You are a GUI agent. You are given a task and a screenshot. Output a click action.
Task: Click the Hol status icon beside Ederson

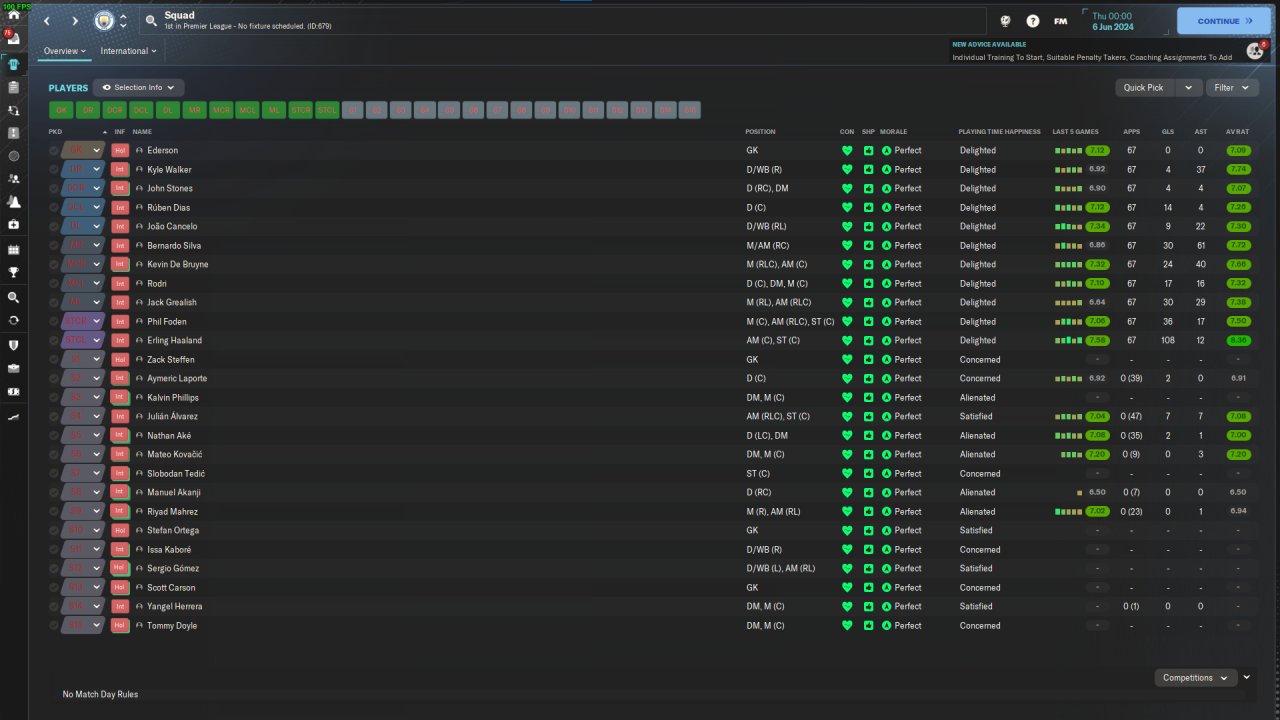(x=120, y=151)
